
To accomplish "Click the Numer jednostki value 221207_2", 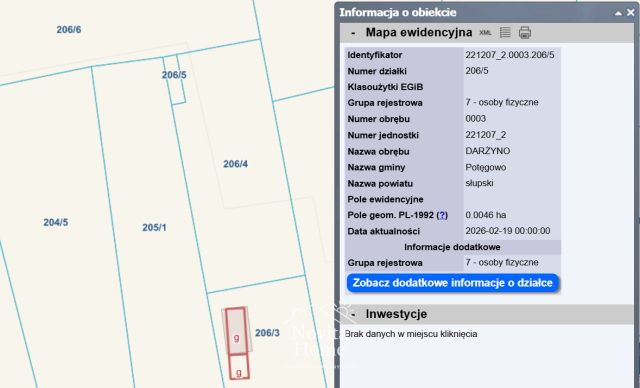I will point(486,135).
